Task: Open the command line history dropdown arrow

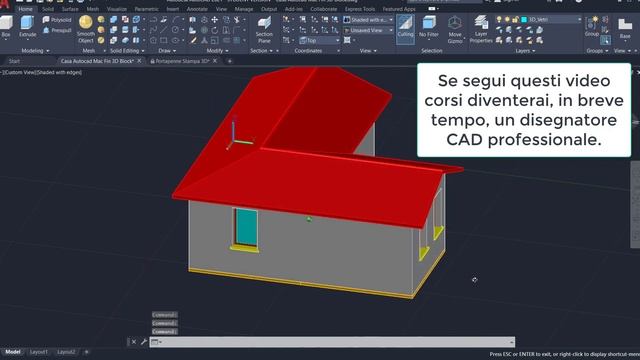Action: (511, 342)
